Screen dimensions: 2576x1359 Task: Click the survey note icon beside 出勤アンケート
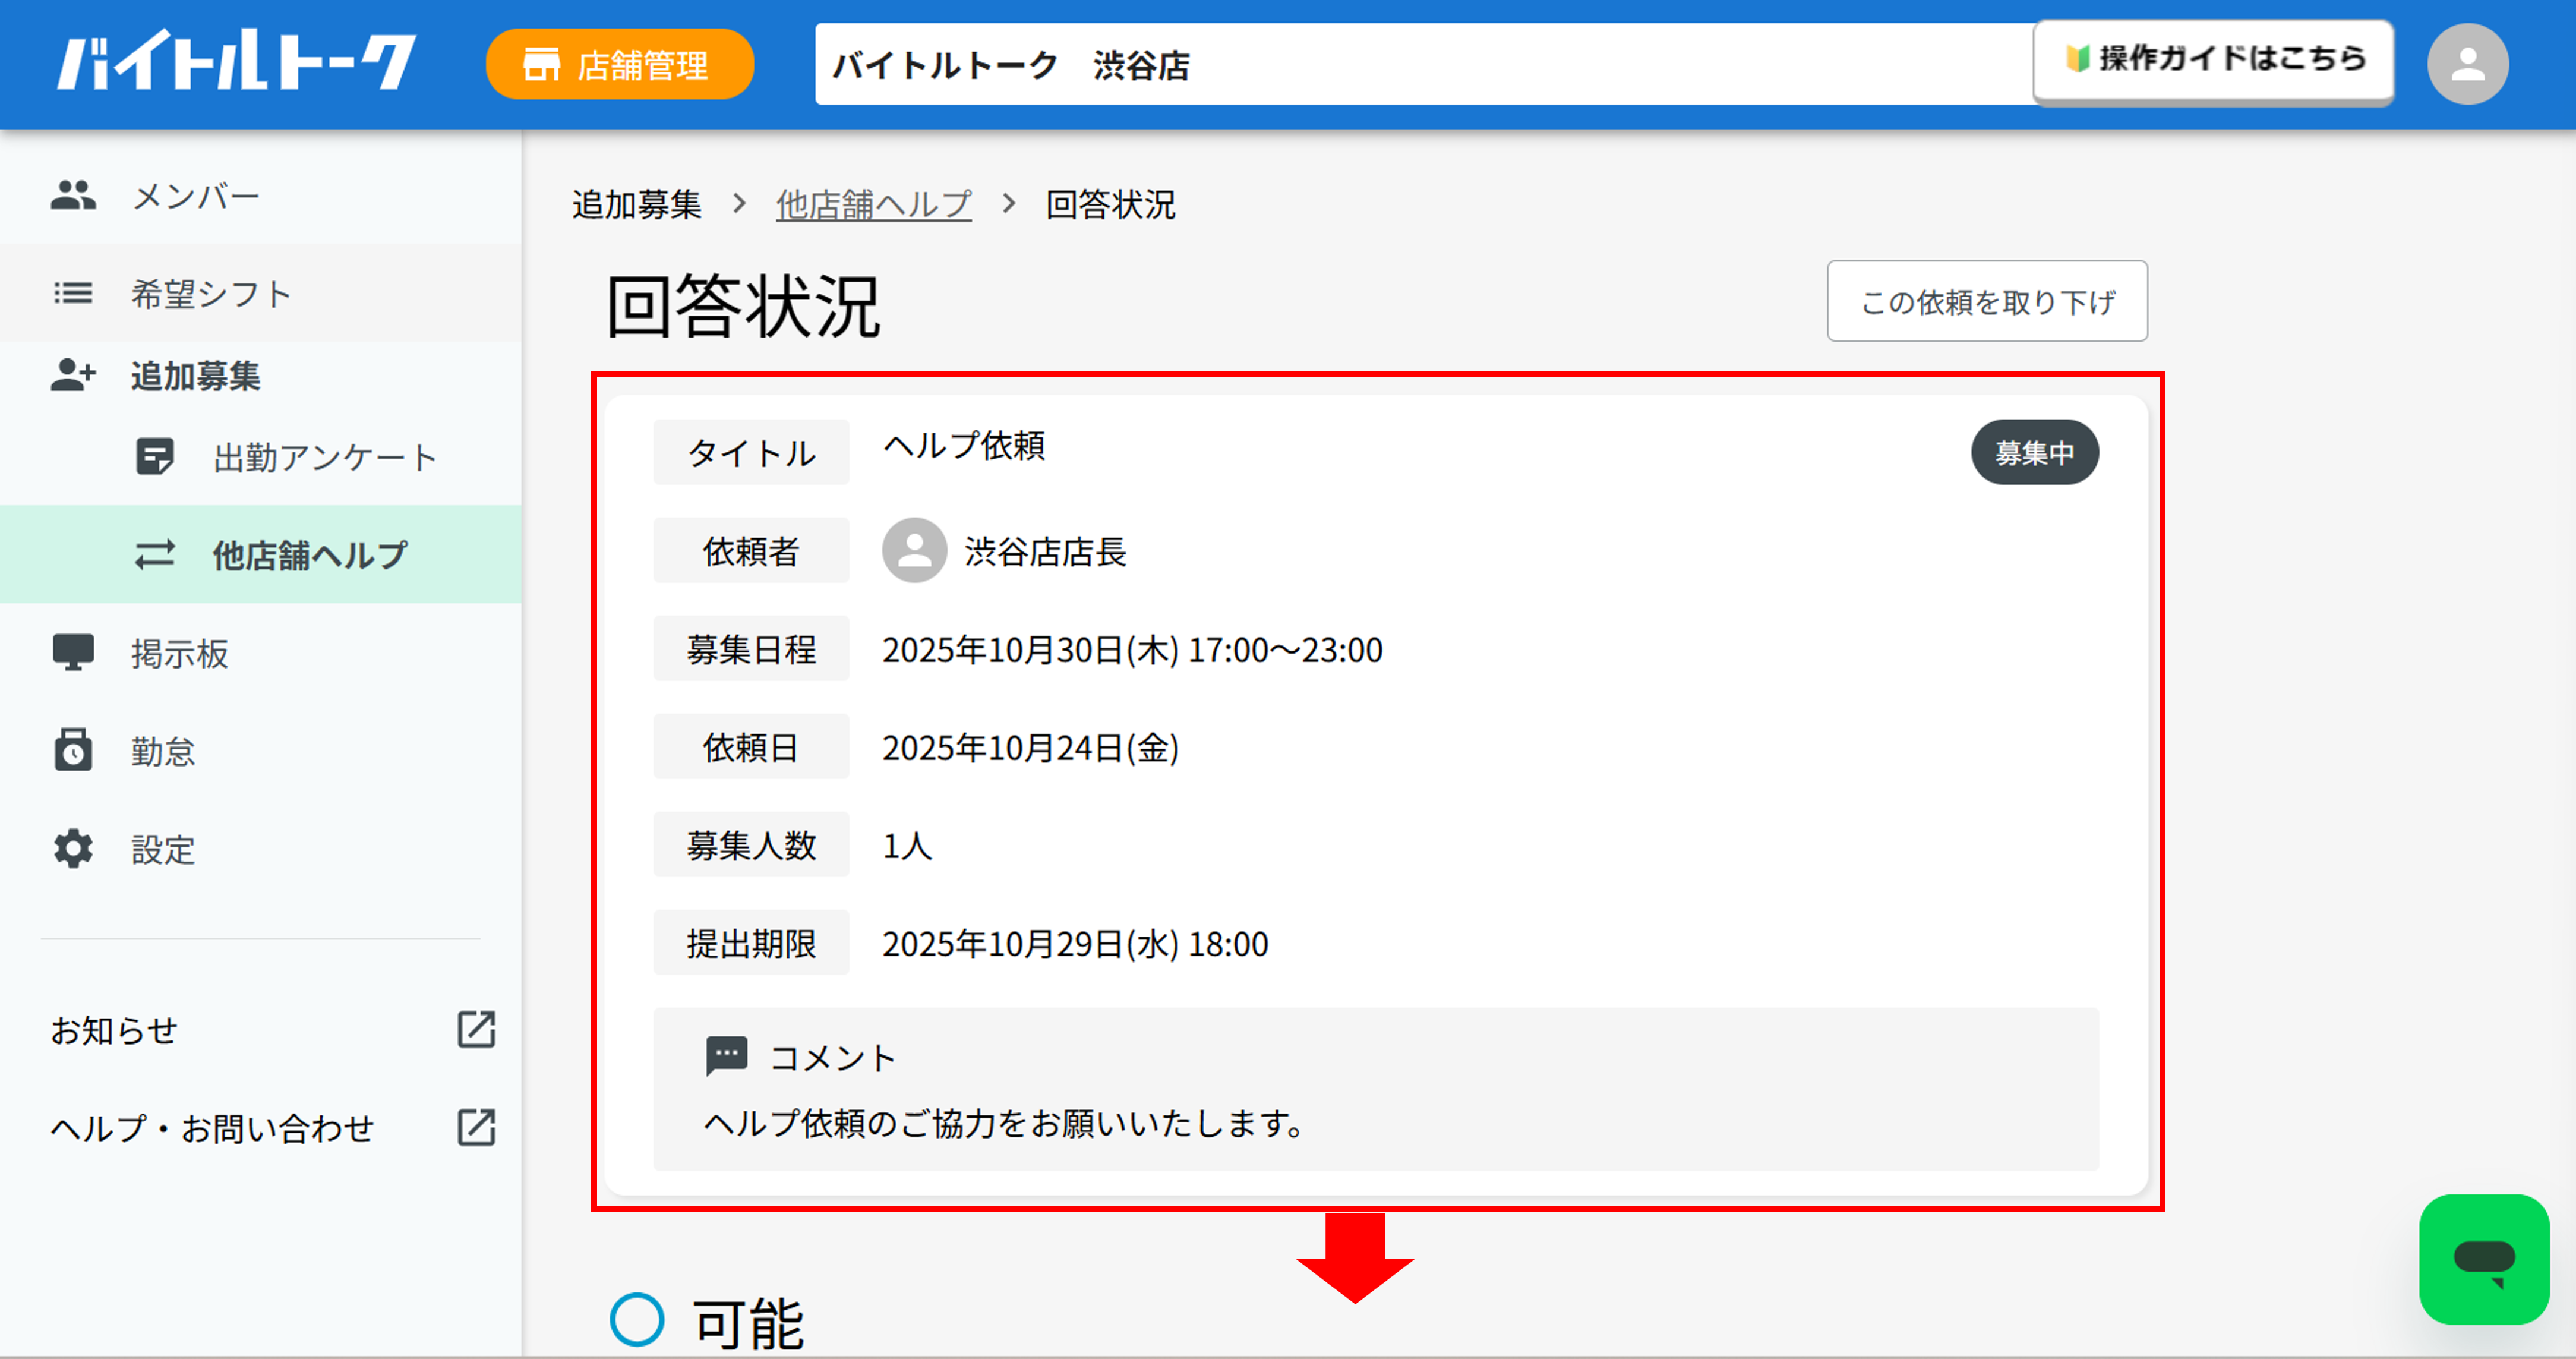coord(155,457)
